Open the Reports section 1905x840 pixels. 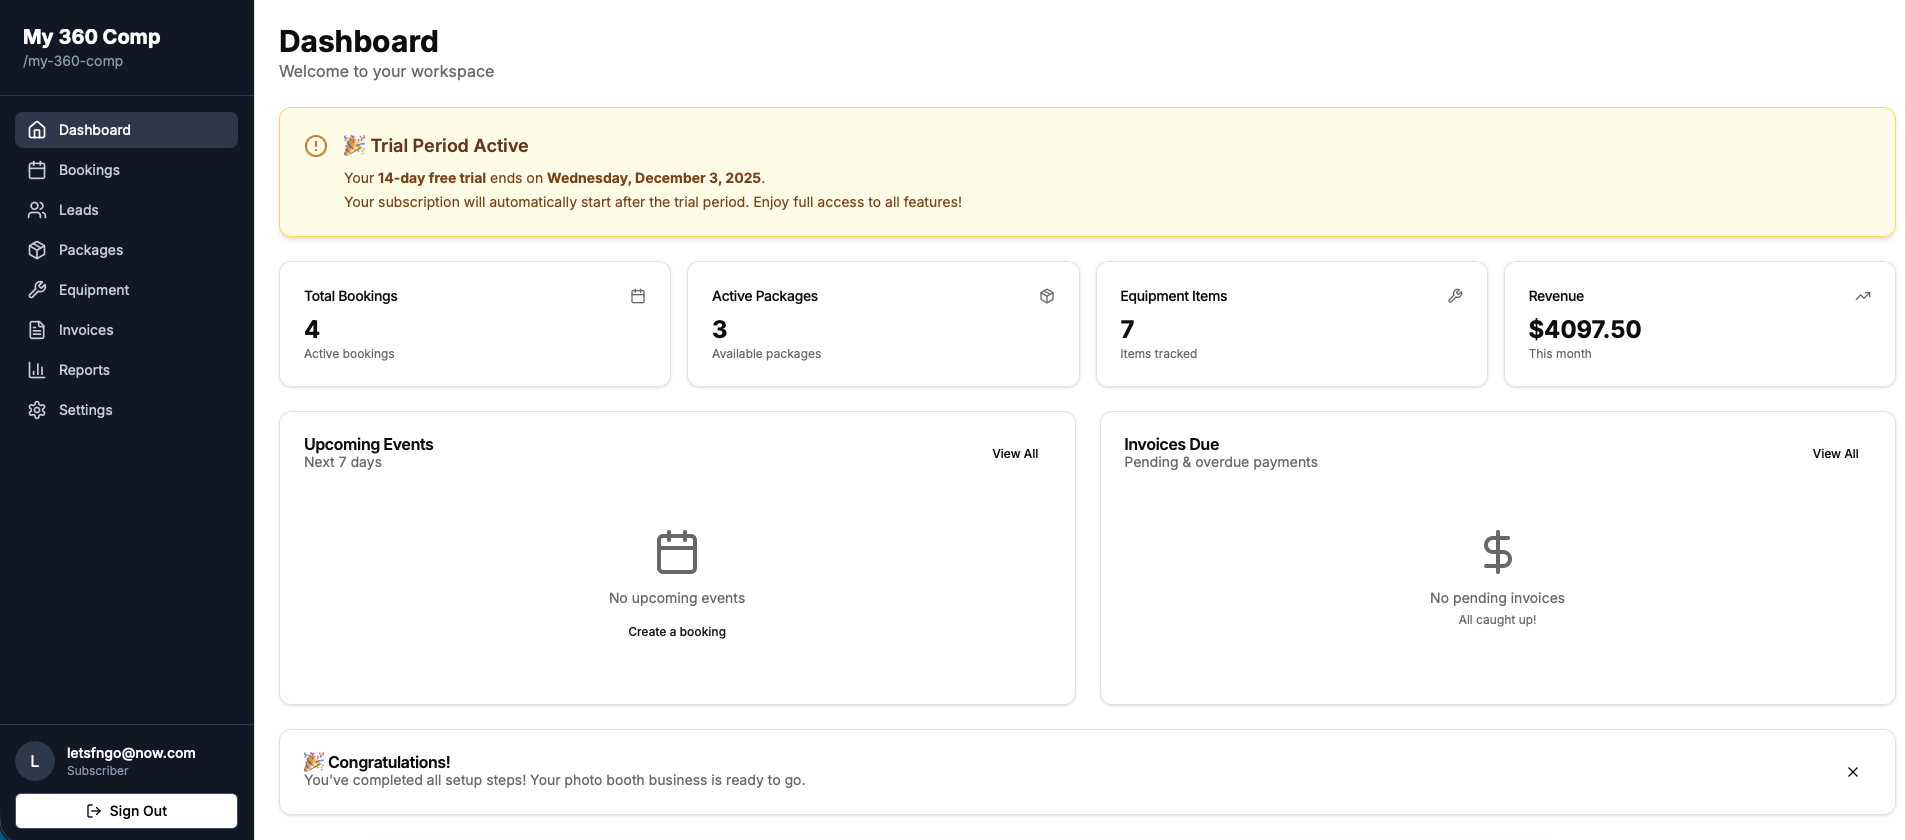(126, 370)
